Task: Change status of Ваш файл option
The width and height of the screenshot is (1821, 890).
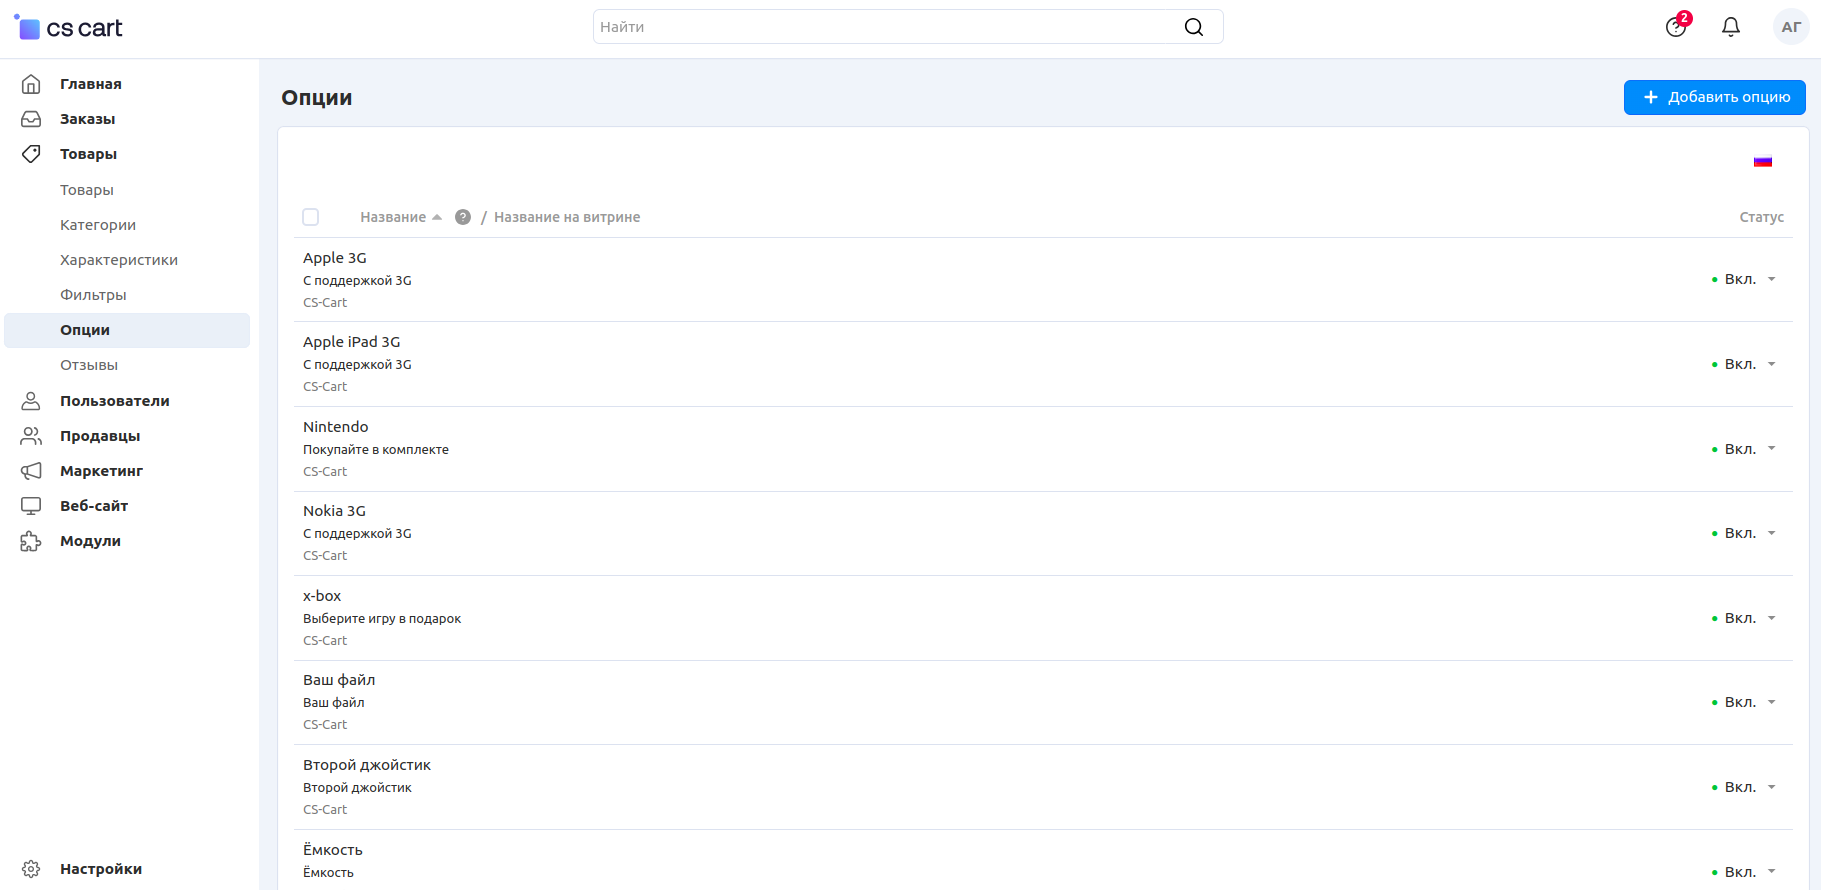Action: [x=1745, y=702]
